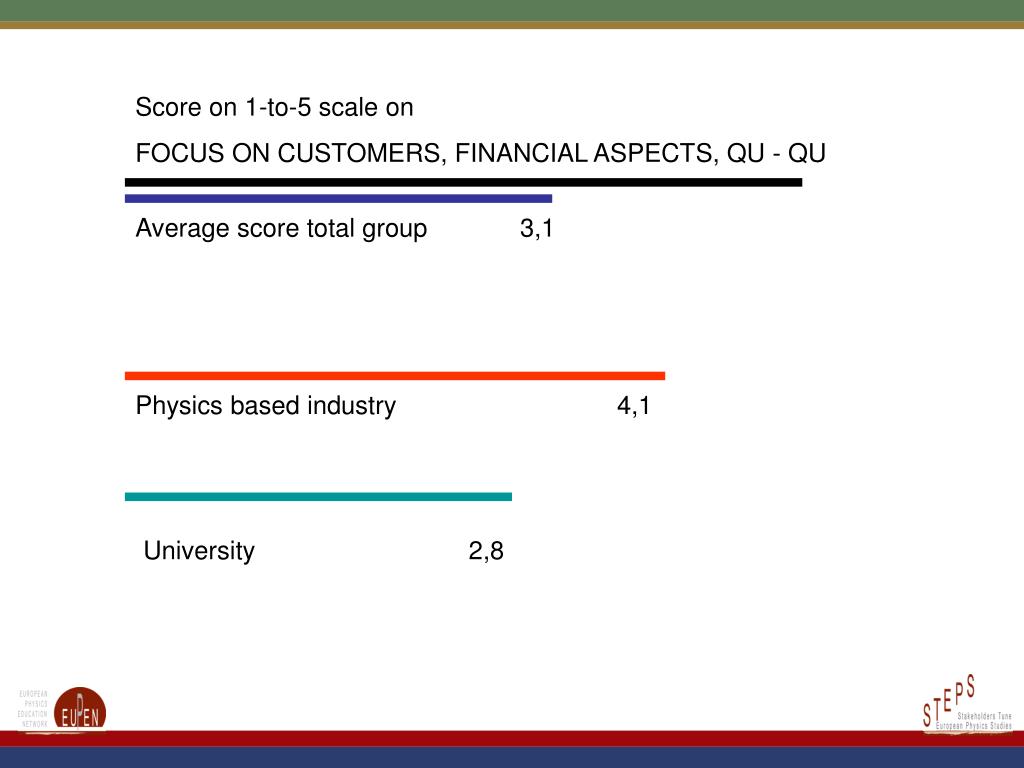
Task: Click the green header band
Action: (512, 10)
